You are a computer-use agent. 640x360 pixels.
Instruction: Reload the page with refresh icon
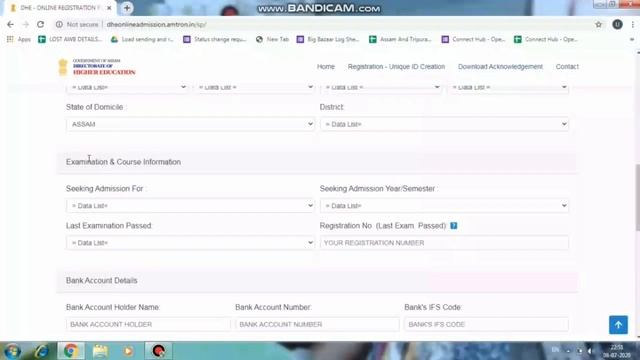click(x=40, y=24)
